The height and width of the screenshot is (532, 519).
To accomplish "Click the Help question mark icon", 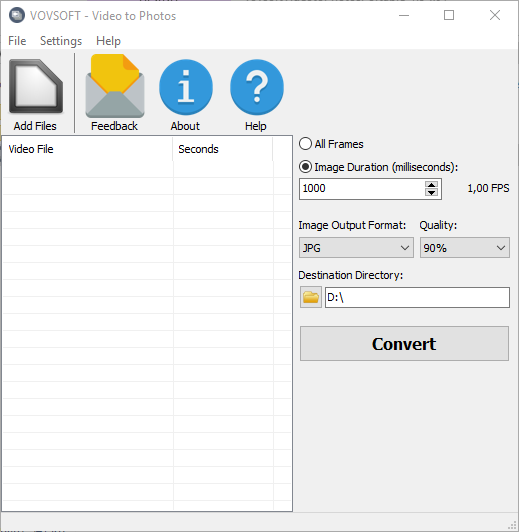I will [x=257, y=87].
